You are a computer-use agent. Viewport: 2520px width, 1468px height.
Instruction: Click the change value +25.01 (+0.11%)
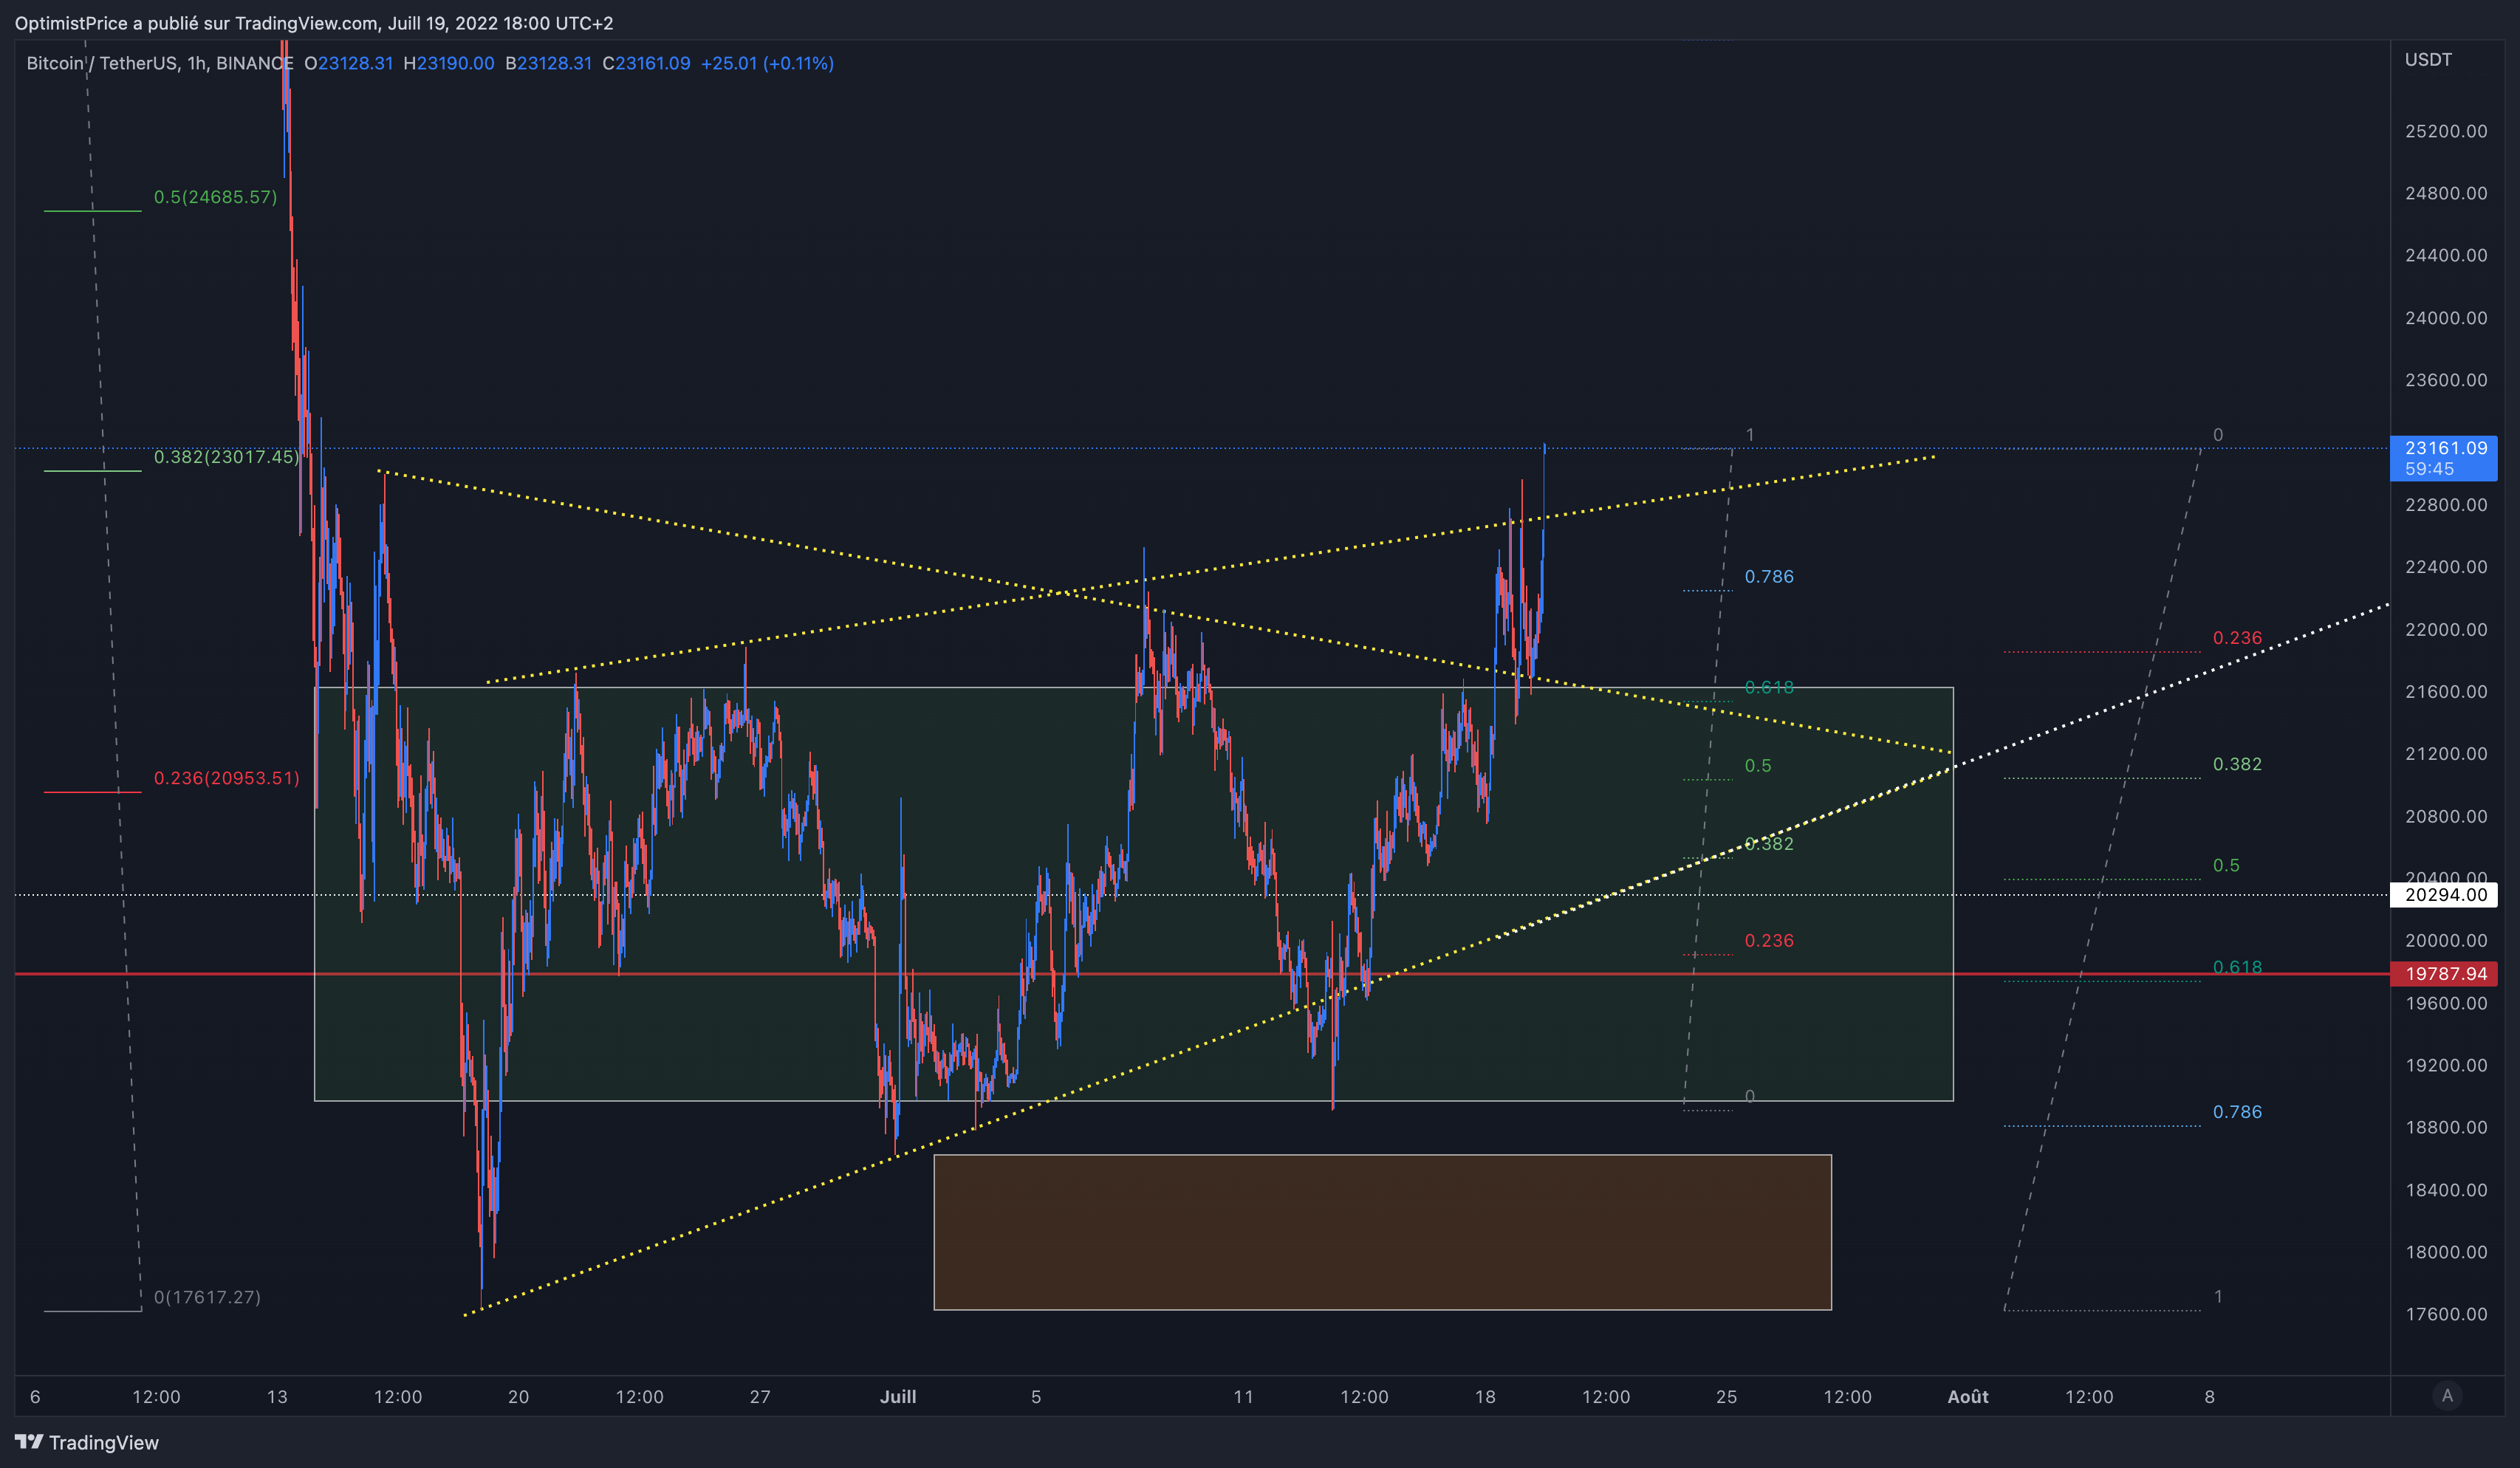pos(767,63)
